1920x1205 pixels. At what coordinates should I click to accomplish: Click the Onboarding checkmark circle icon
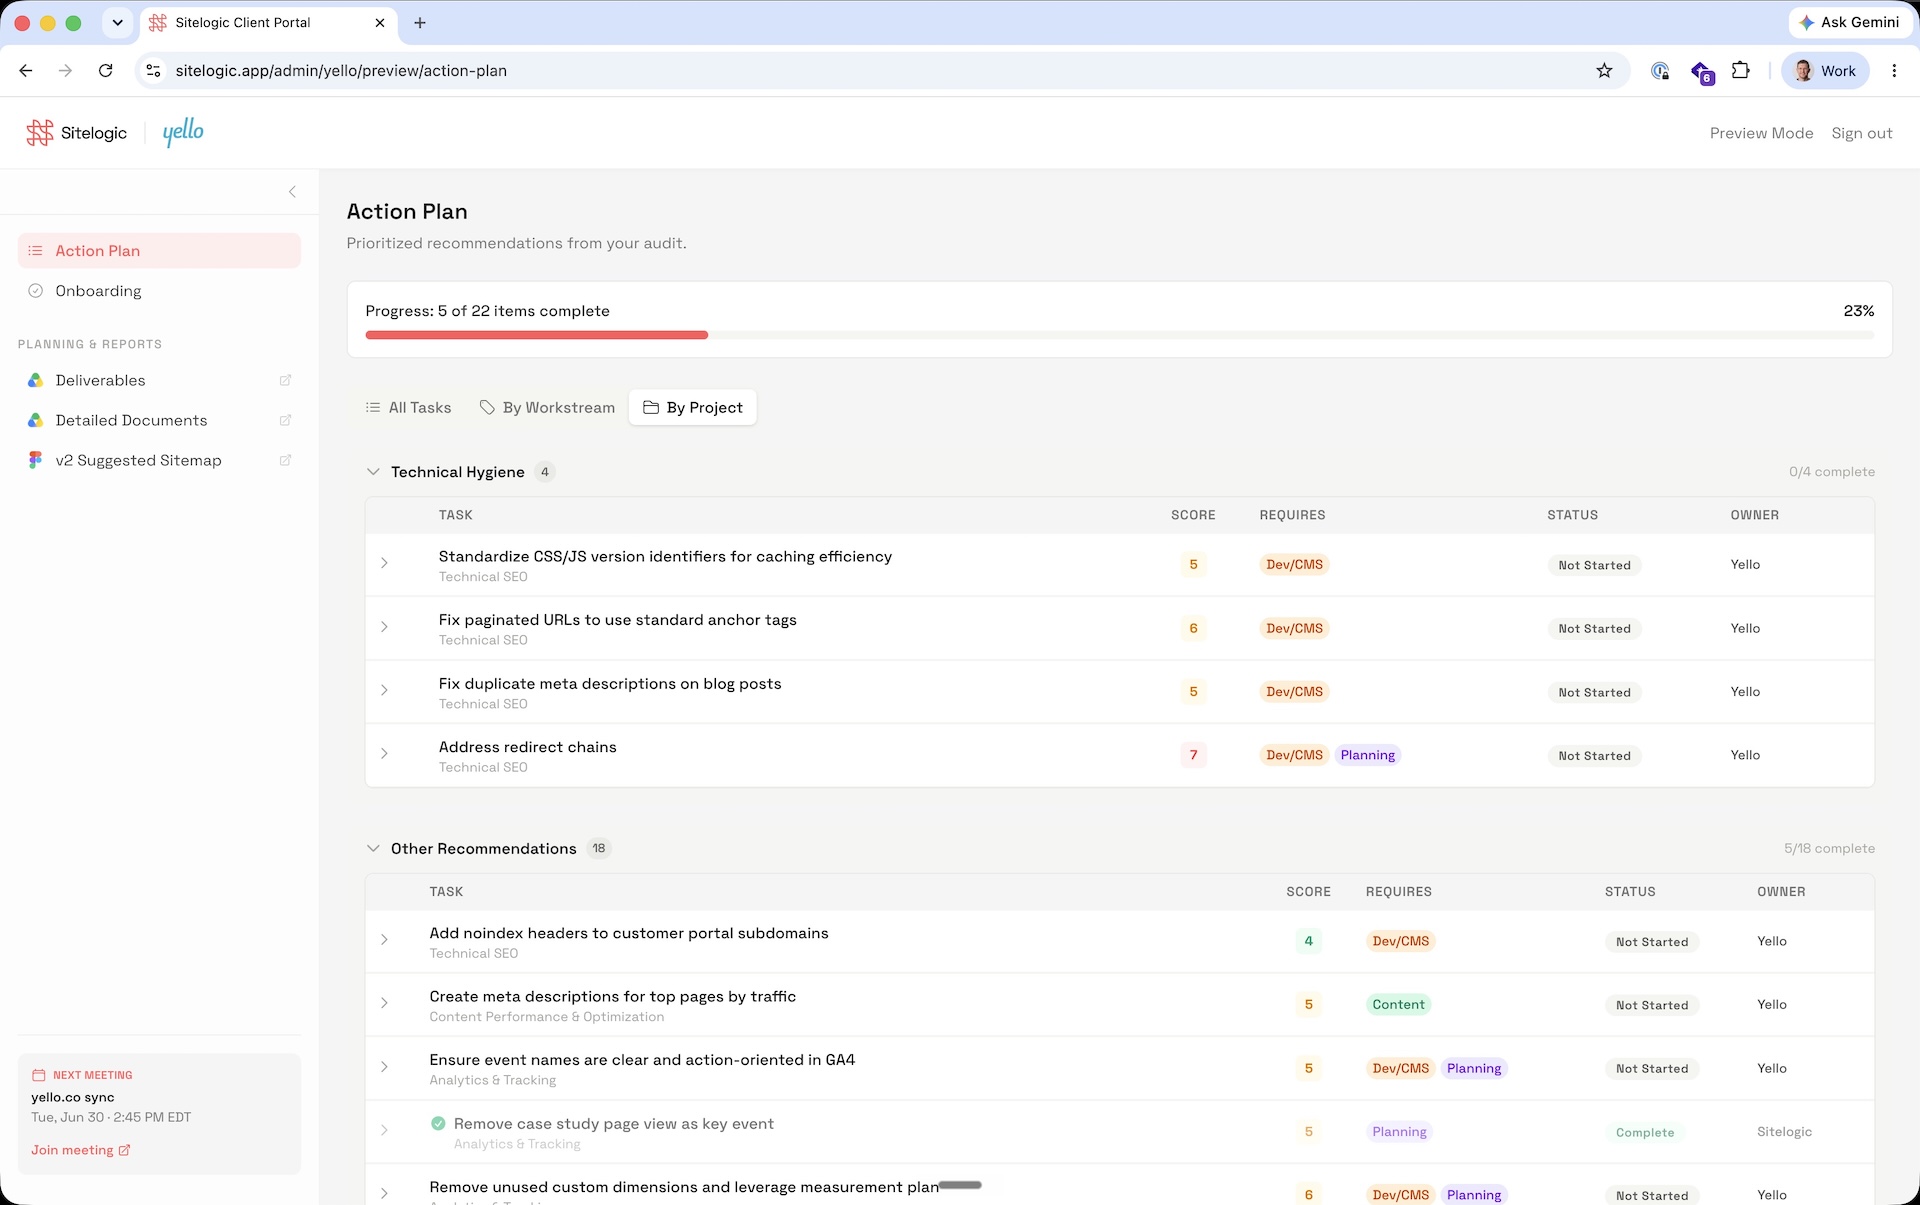pyautogui.click(x=35, y=291)
